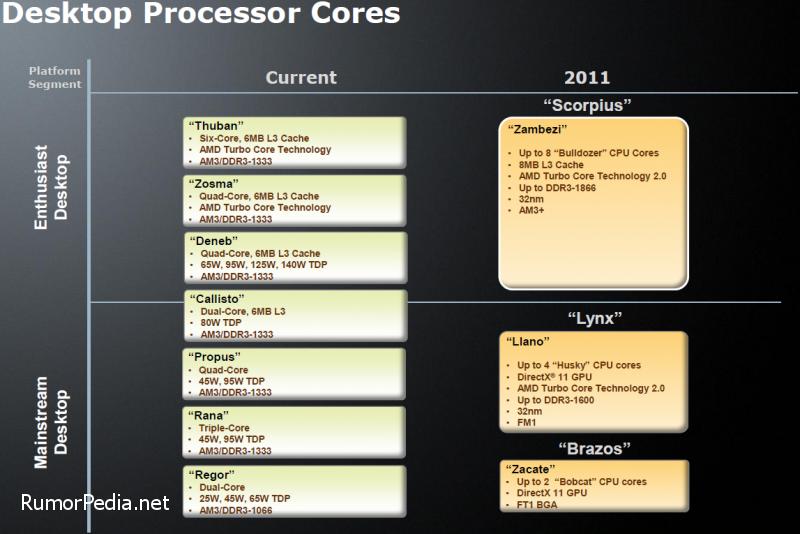Viewport: 800px width, 534px height.
Task: Select the "Rana" triple-core box
Action: click(294, 433)
